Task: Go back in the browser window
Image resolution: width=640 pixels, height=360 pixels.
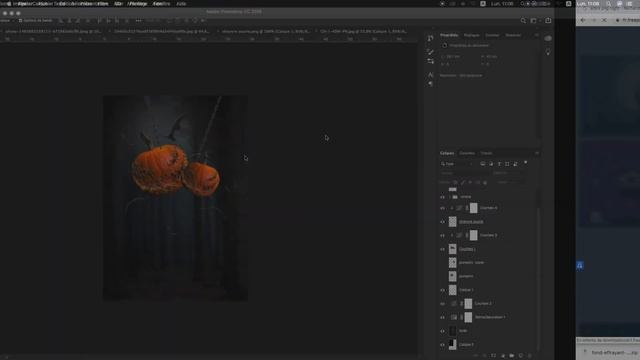Action: (583, 20)
